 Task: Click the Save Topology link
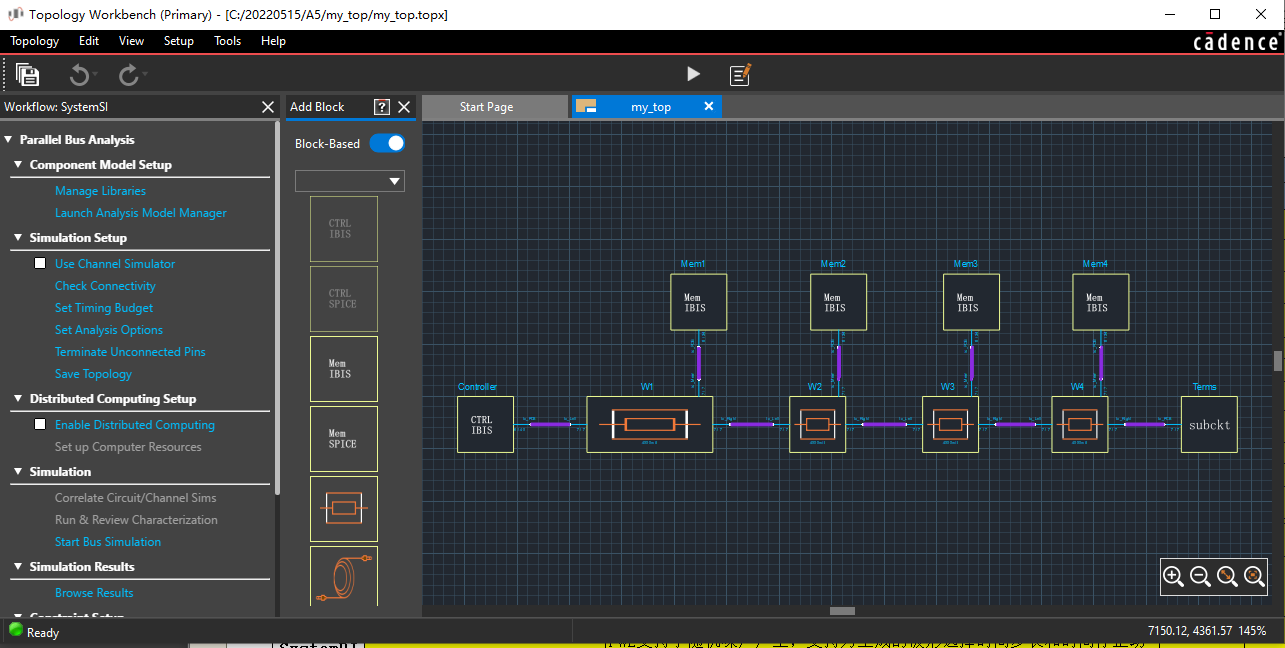(93, 374)
